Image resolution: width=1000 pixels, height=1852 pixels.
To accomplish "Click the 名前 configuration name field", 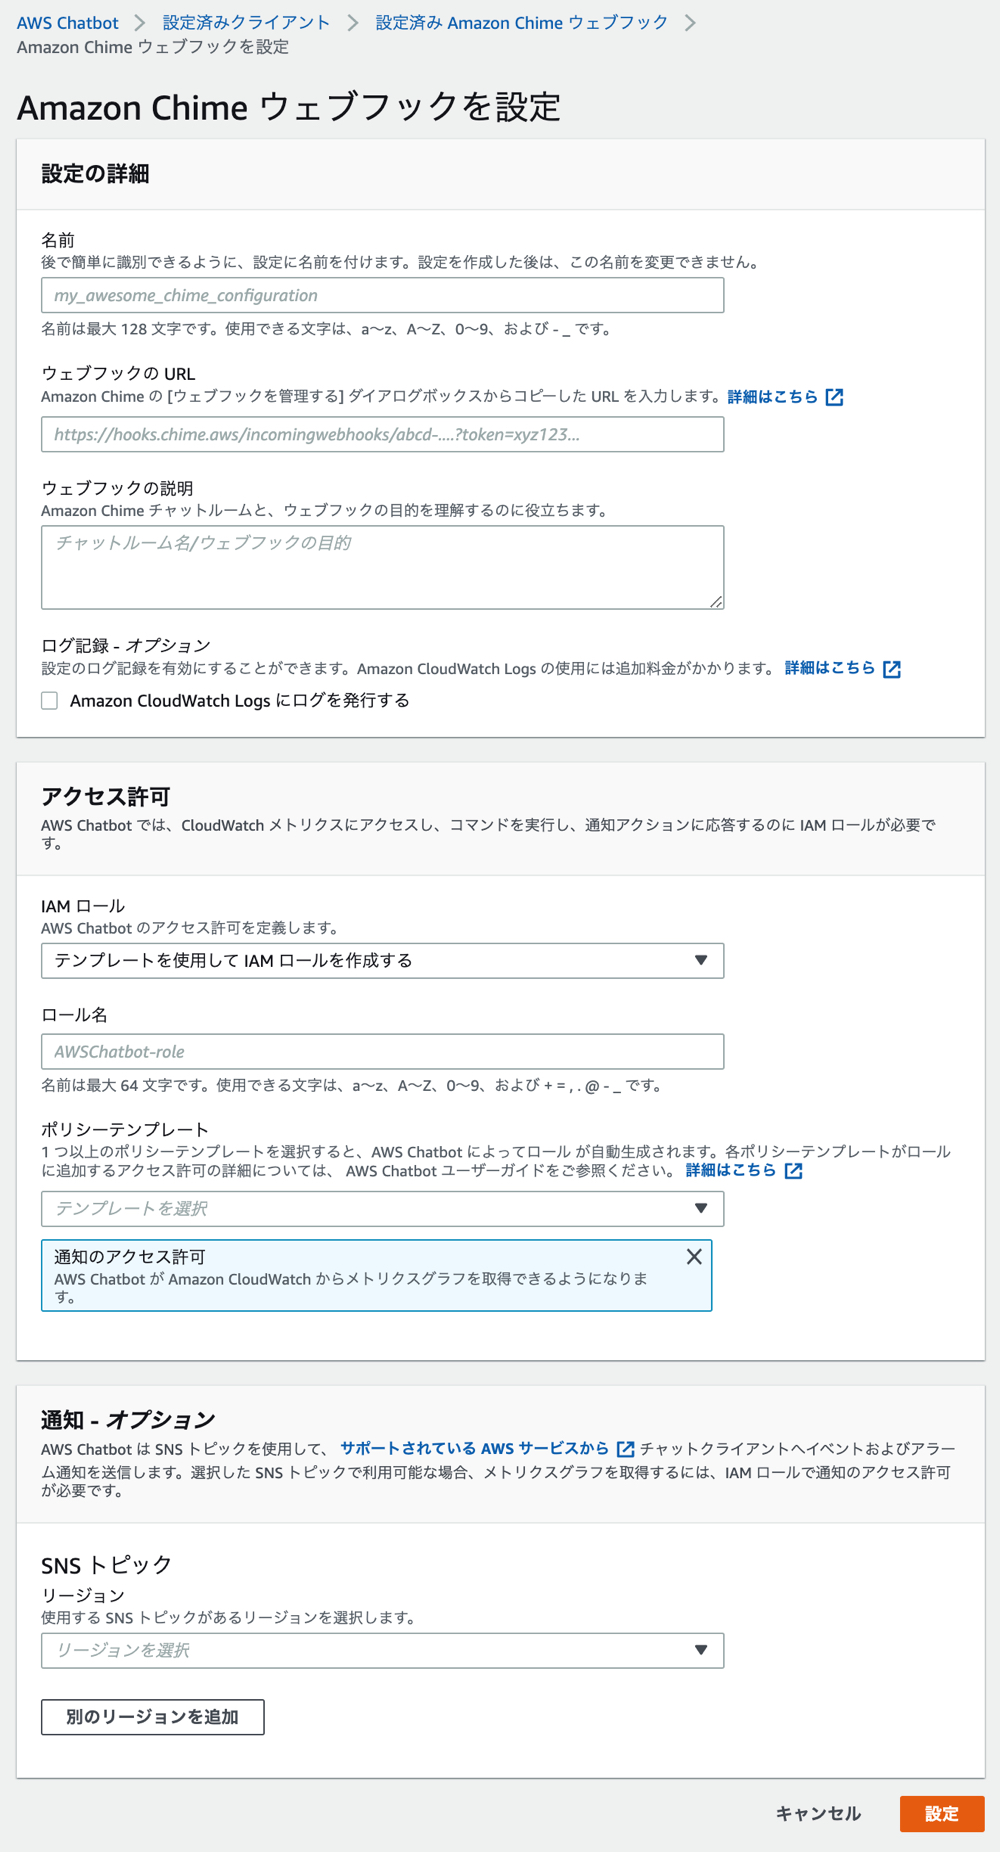I will (x=382, y=295).
